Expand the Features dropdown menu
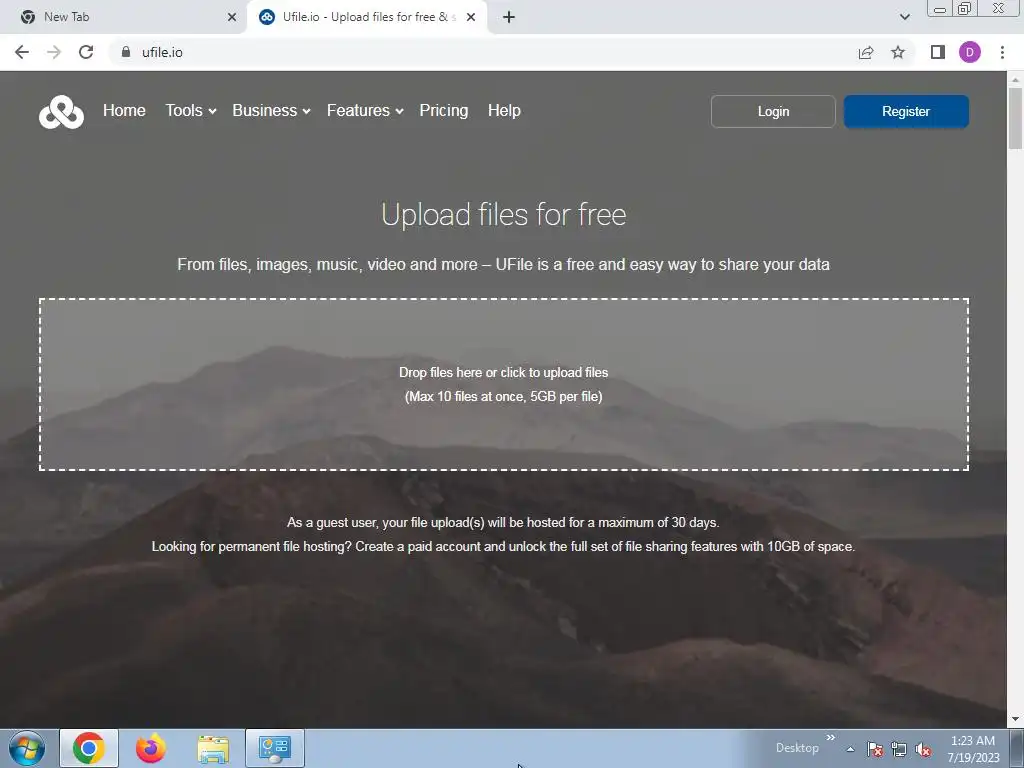This screenshot has height=768, width=1024. tap(365, 110)
